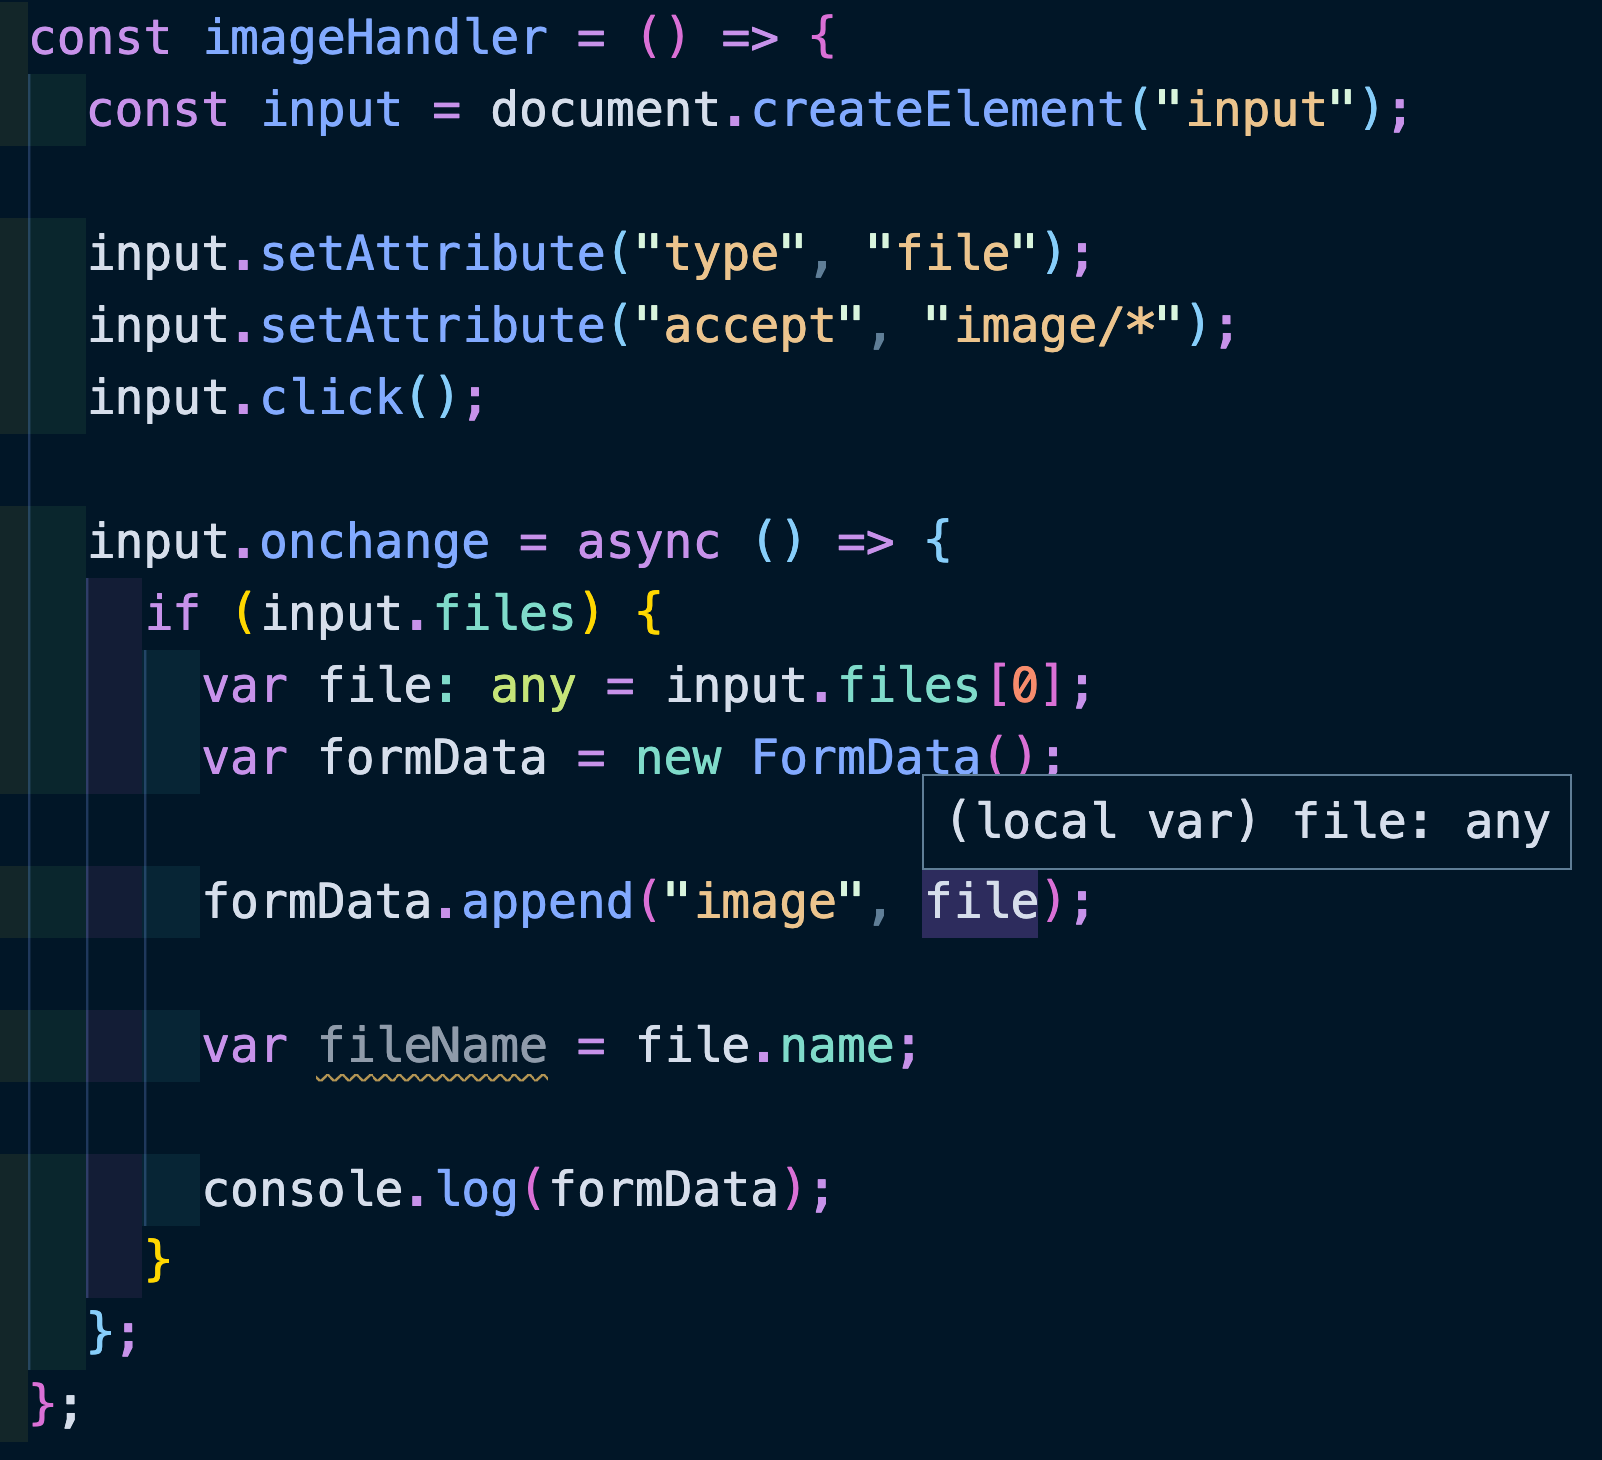Image resolution: width=1602 pixels, height=1460 pixels.
Task: Click the "type" string in setAttribute
Action: (x=720, y=254)
